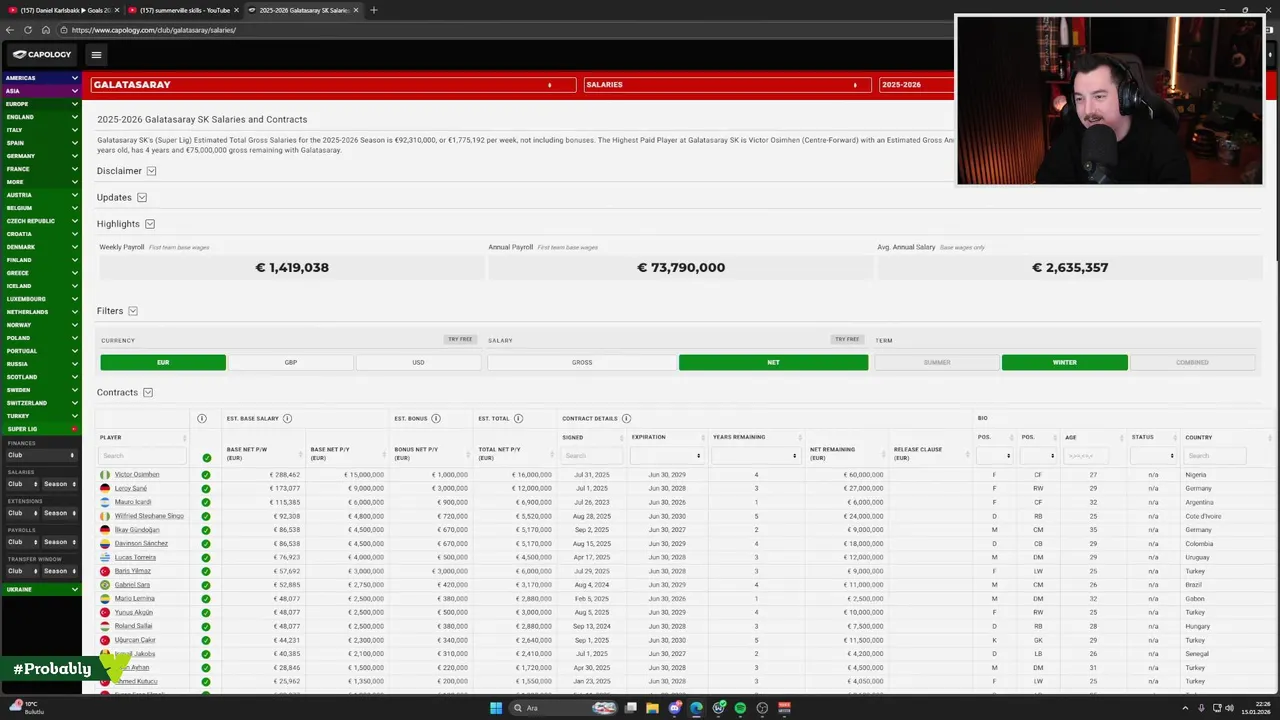This screenshot has height=720, width=1280.
Task: Open Finances Club dropdown in sidebar
Action: click(41, 455)
